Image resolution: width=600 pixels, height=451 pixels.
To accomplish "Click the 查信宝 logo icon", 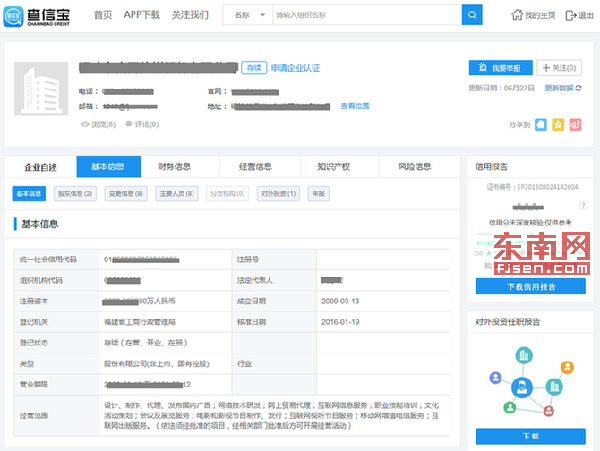I will click(x=13, y=16).
